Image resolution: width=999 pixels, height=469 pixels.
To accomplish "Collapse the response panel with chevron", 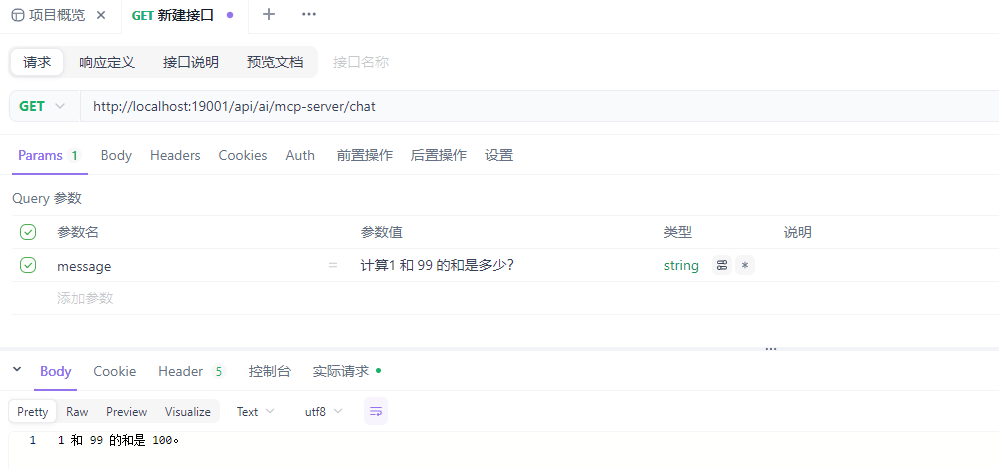I will (17, 370).
